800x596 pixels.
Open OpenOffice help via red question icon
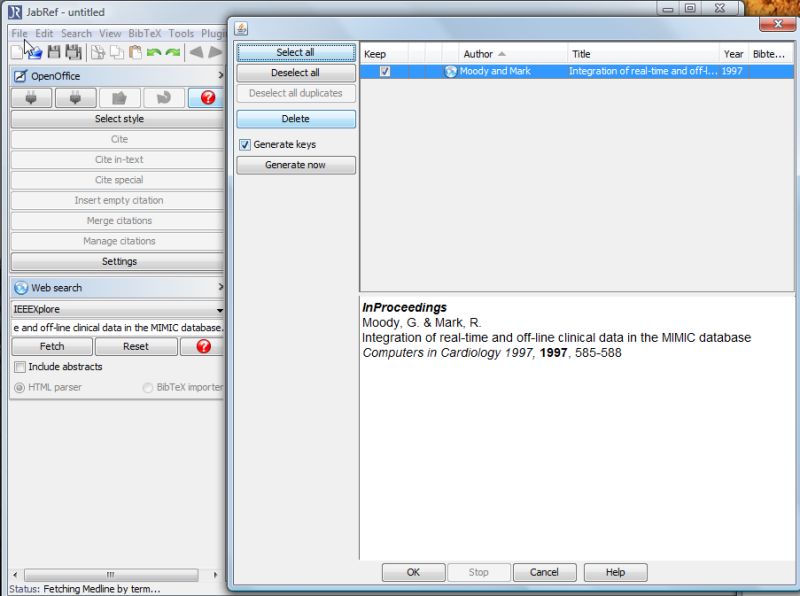point(207,97)
